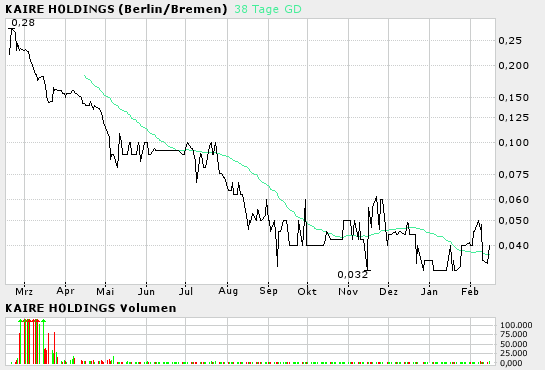Click the 'Okt' month label
545x370 pixels.
pos(307,291)
